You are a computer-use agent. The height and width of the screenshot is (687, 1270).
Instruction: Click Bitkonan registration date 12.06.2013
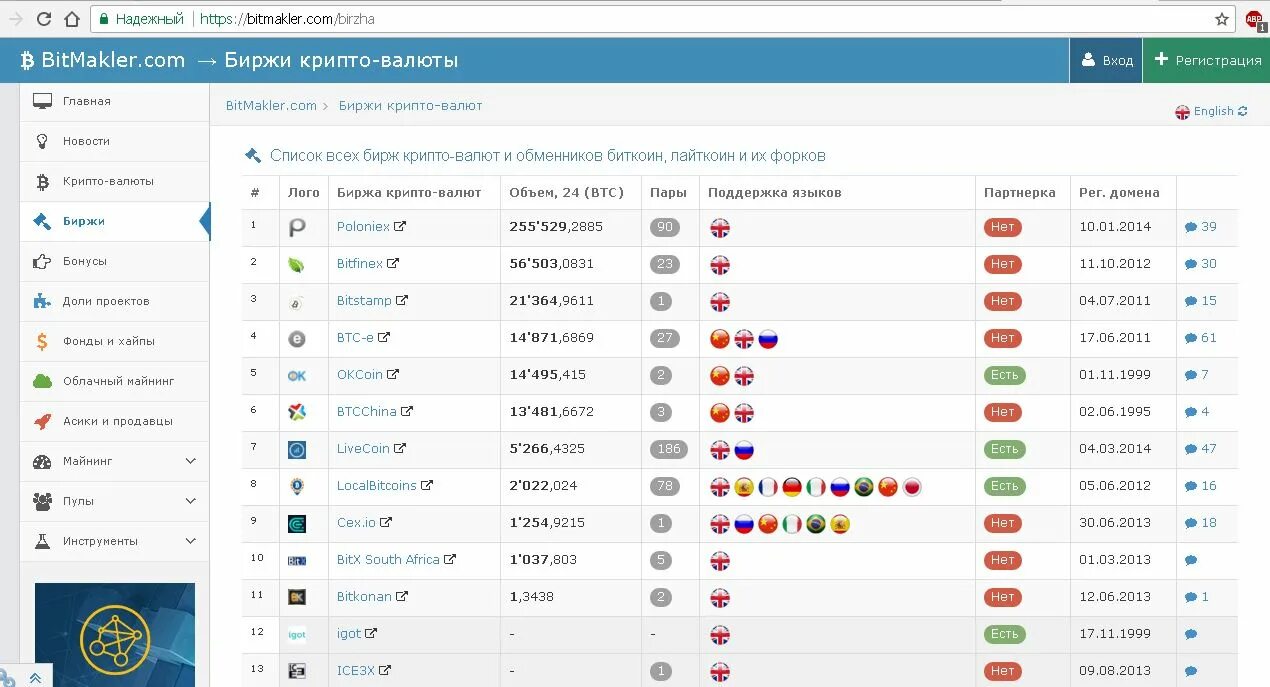pyautogui.click(x=1115, y=597)
